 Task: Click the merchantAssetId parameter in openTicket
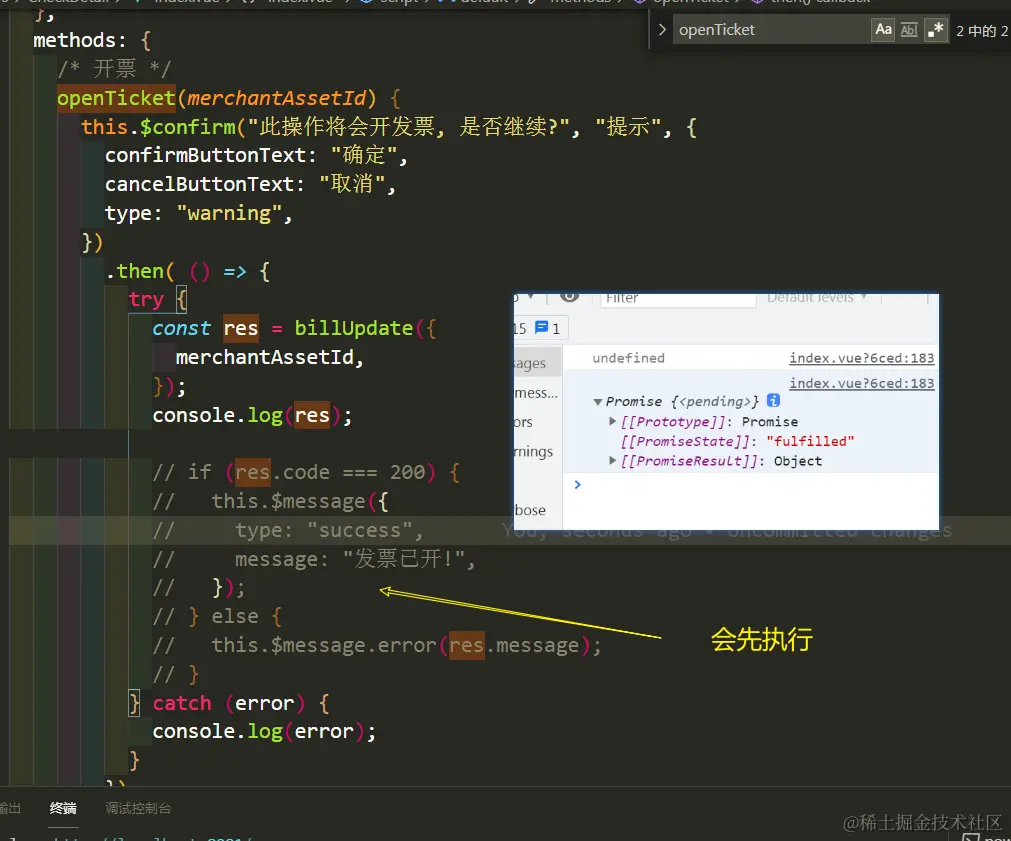coord(277,98)
